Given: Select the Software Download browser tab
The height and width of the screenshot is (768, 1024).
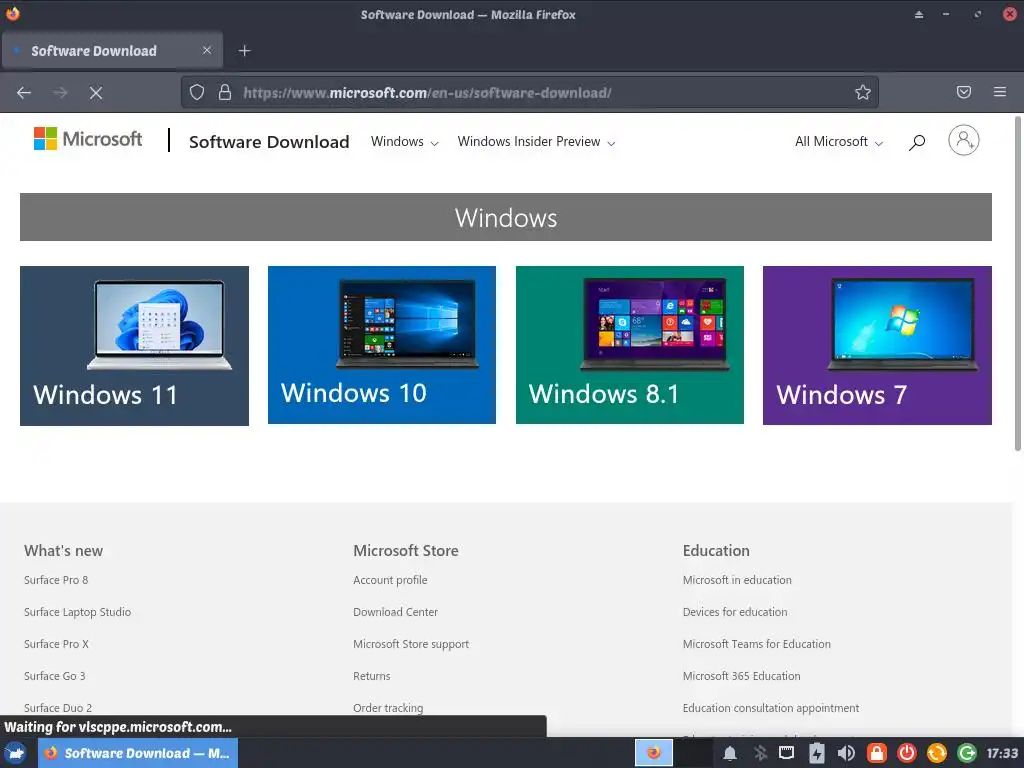Looking at the screenshot, I should click(112, 50).
